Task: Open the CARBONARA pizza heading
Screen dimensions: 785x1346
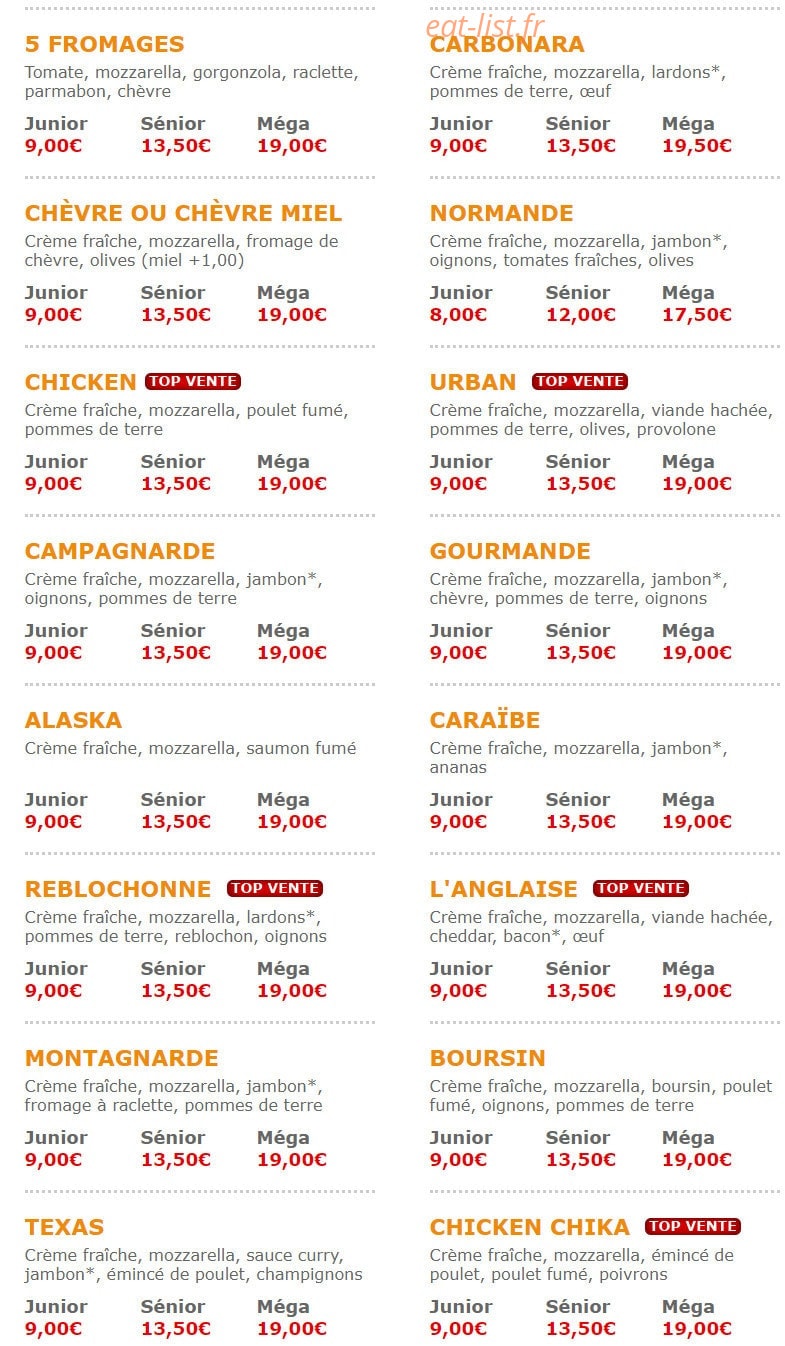Action: 507,45
